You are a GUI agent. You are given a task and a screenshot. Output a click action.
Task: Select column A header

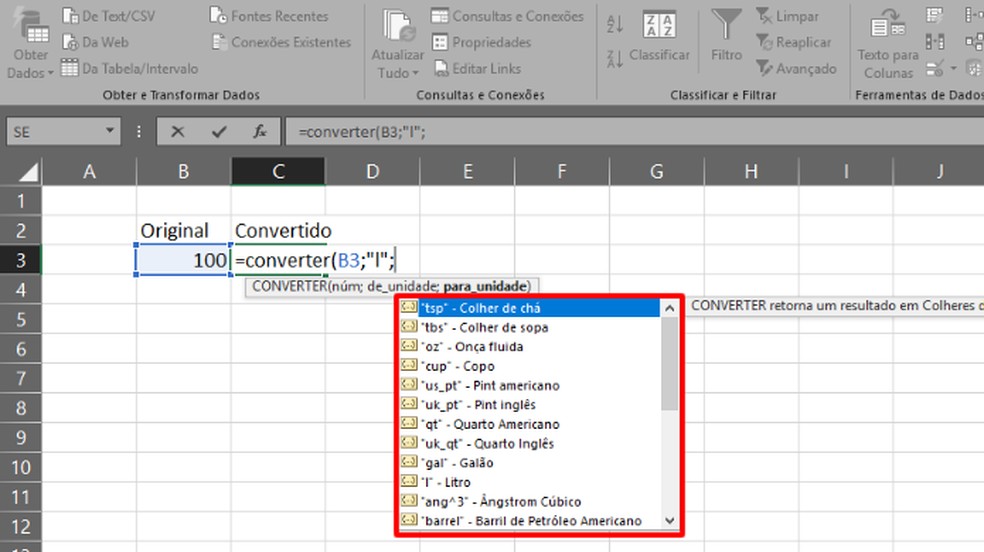(89, 171)
